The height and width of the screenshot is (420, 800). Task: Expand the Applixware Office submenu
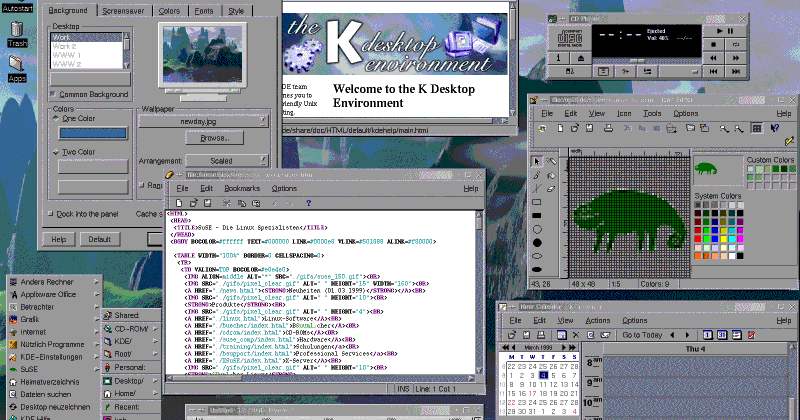click(x=54, y=294)
